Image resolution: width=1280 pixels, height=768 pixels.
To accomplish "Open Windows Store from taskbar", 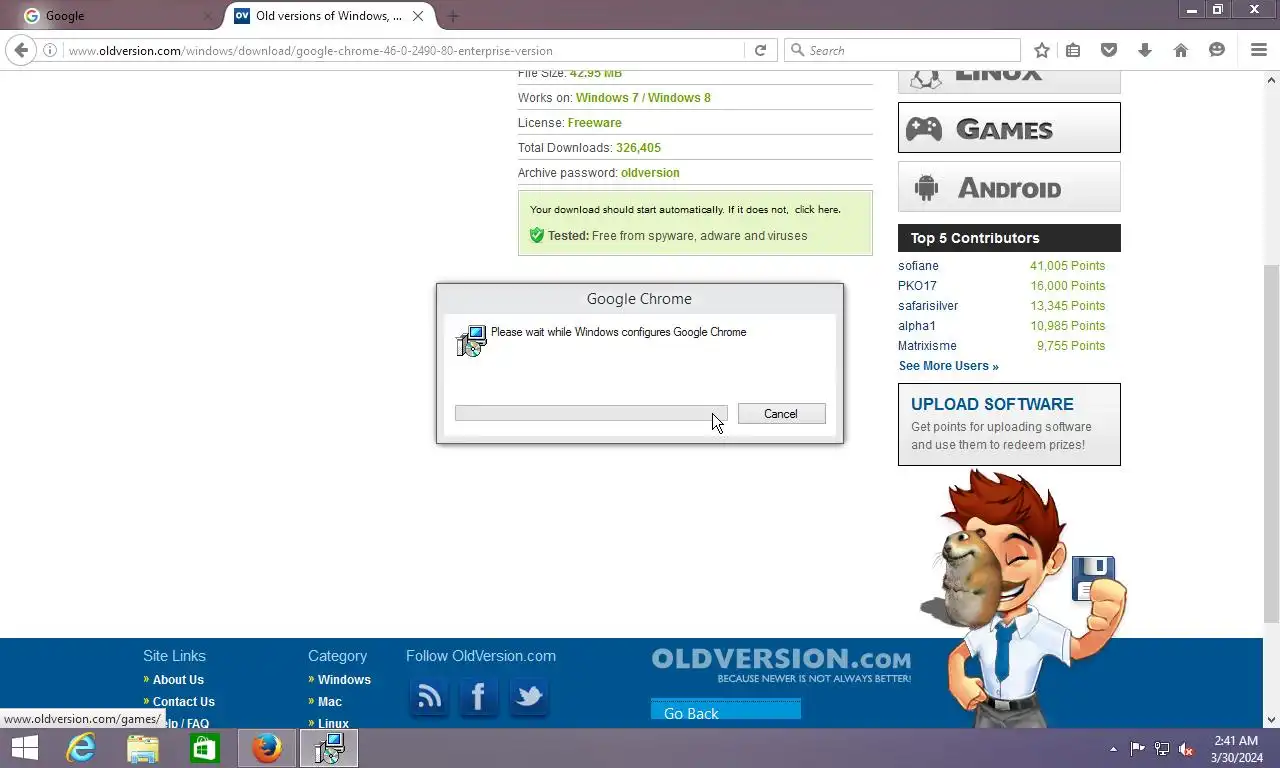I will click(205, 748).
